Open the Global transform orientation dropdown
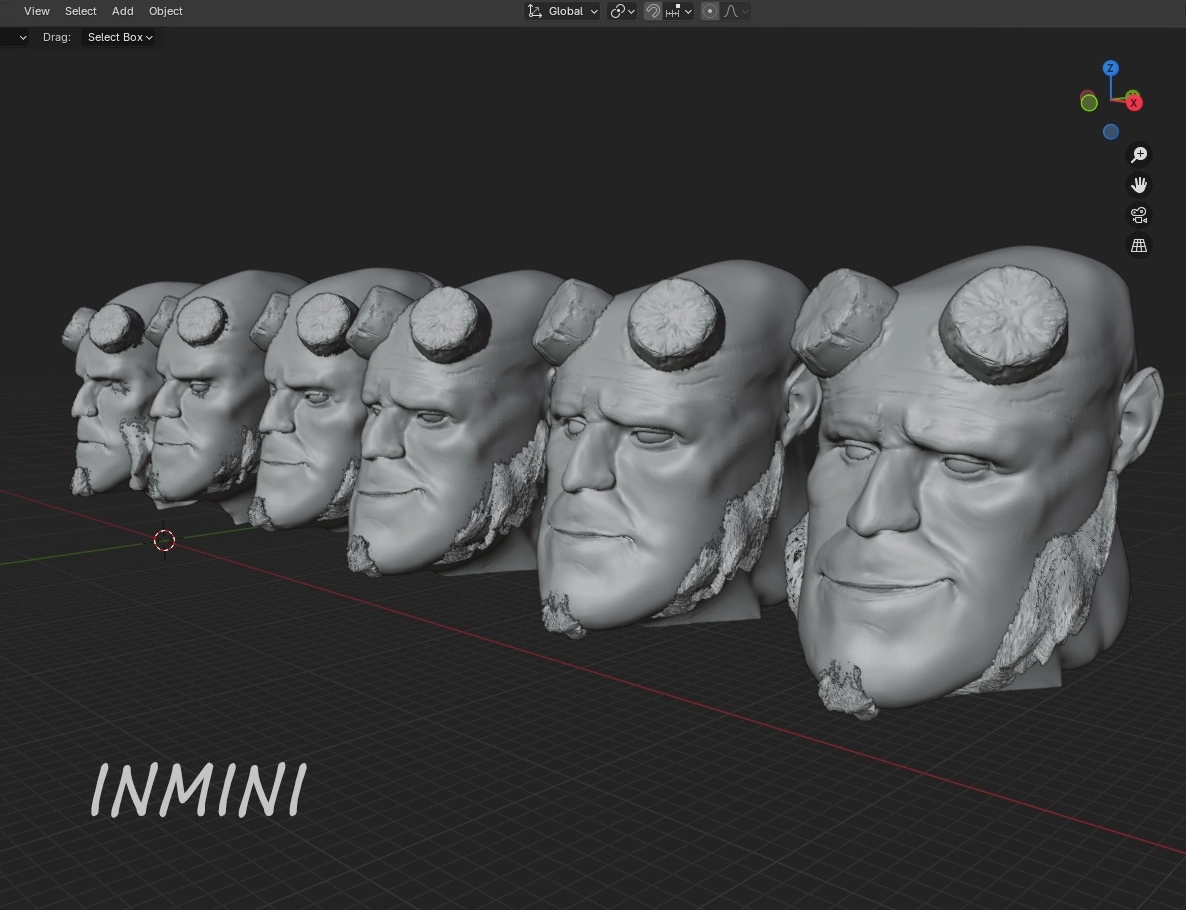Screen dimensions: 1186x910 point(562,11)
